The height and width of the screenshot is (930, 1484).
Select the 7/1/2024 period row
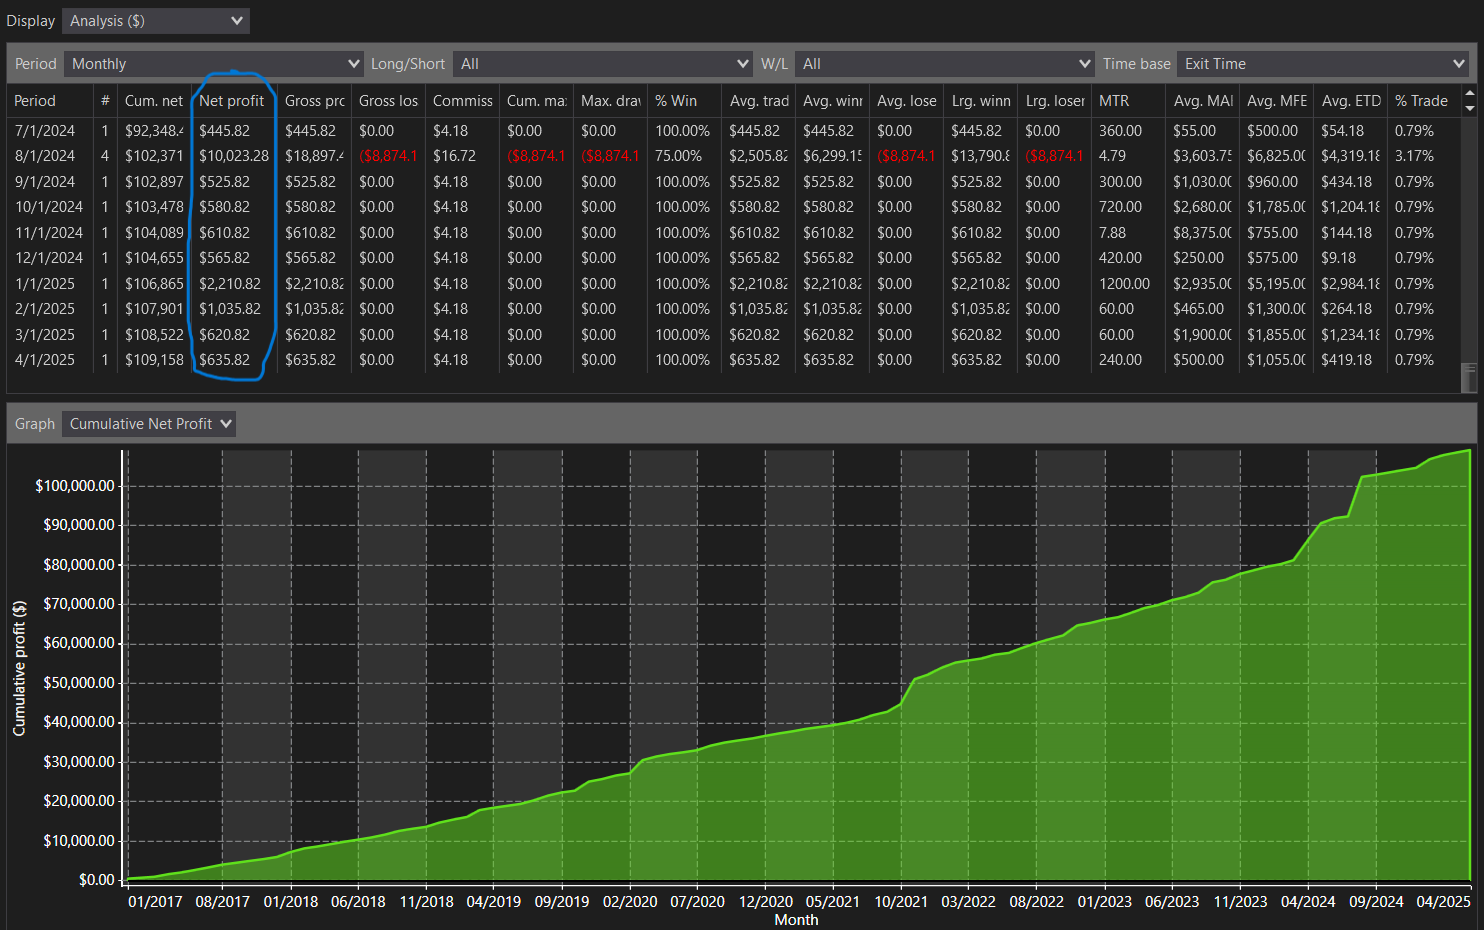(x=734, y=131)
